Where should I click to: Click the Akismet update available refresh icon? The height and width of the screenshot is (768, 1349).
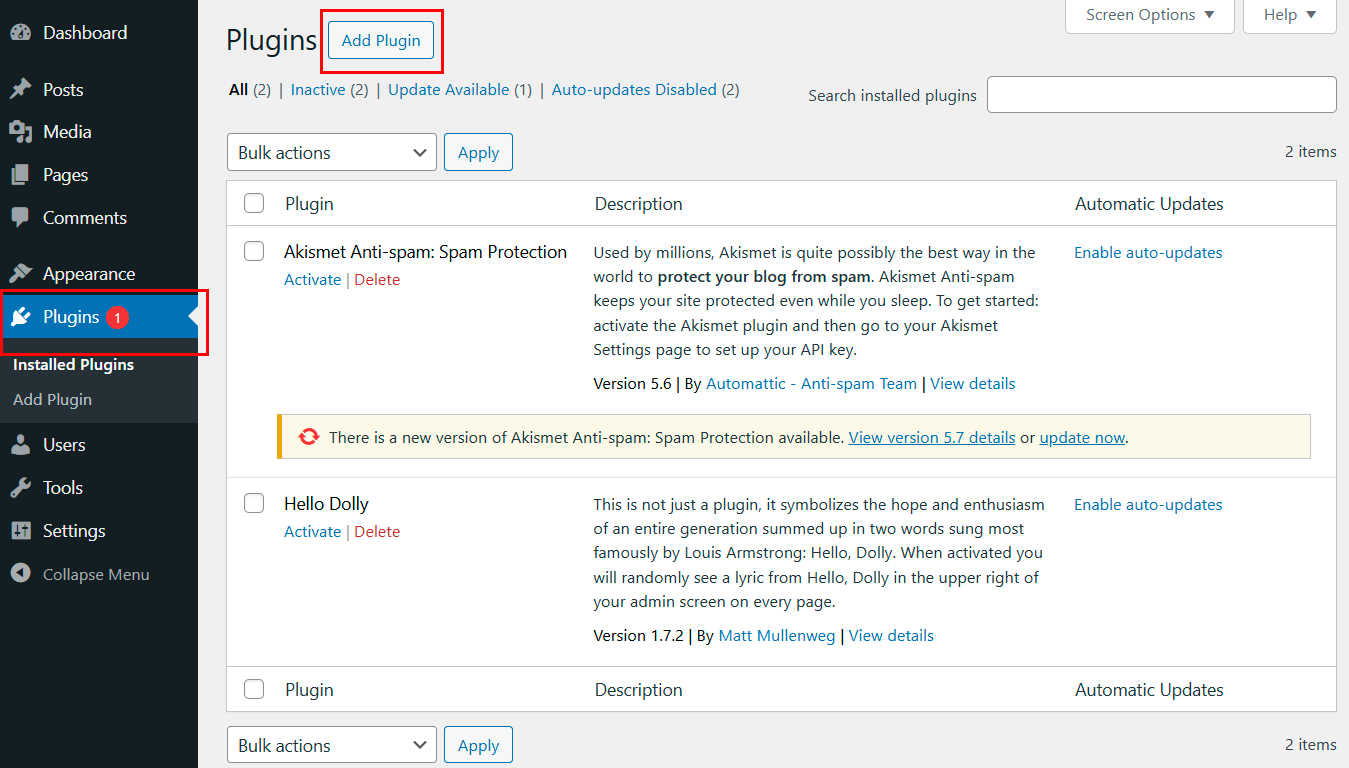(x=309, y=437)
